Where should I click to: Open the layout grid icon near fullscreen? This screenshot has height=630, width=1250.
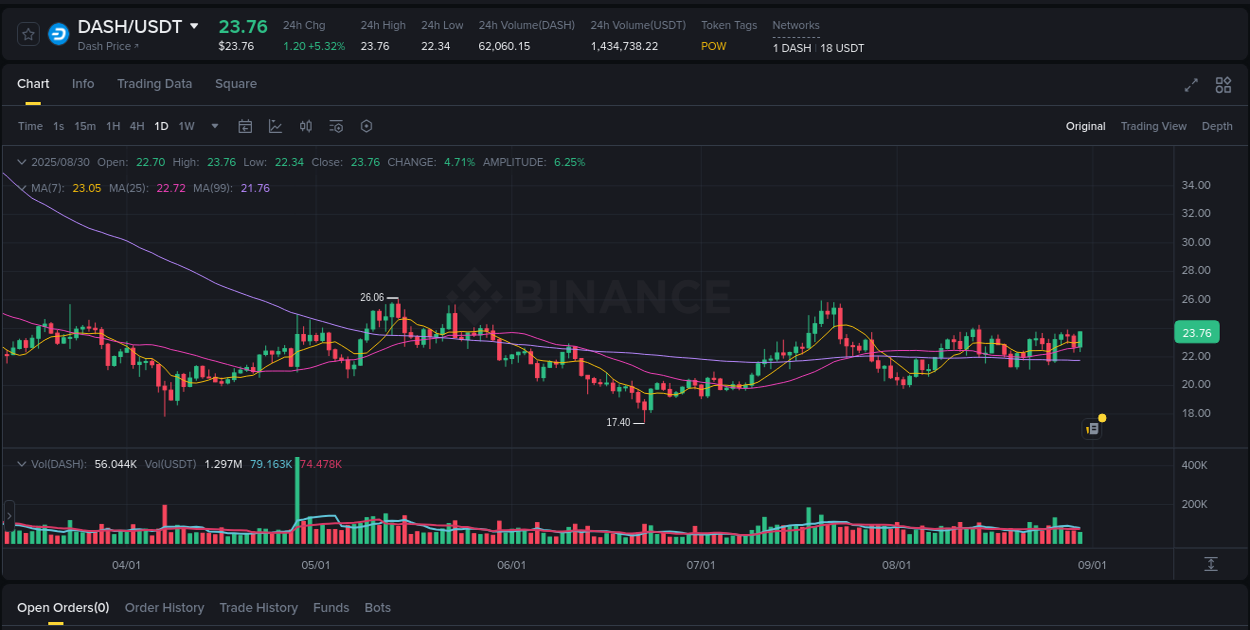[1223, 85]
